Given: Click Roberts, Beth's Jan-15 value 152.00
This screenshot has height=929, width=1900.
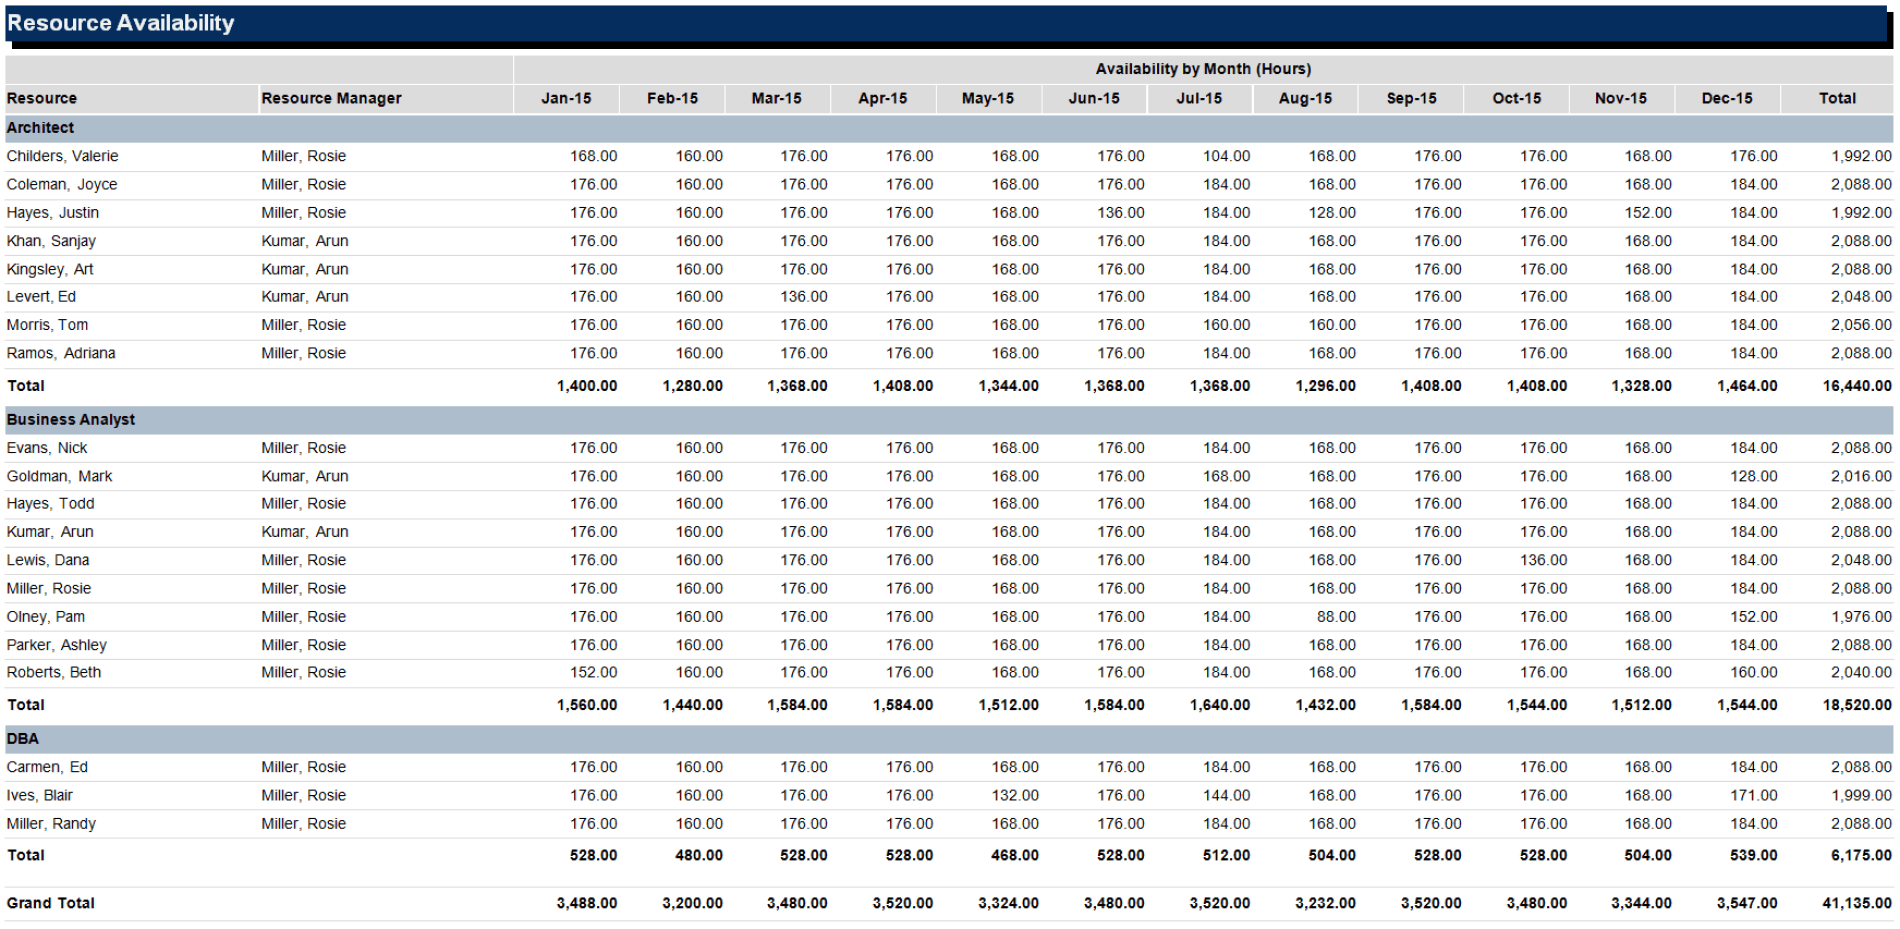Looking at the screenshot, I should (594, 673).
